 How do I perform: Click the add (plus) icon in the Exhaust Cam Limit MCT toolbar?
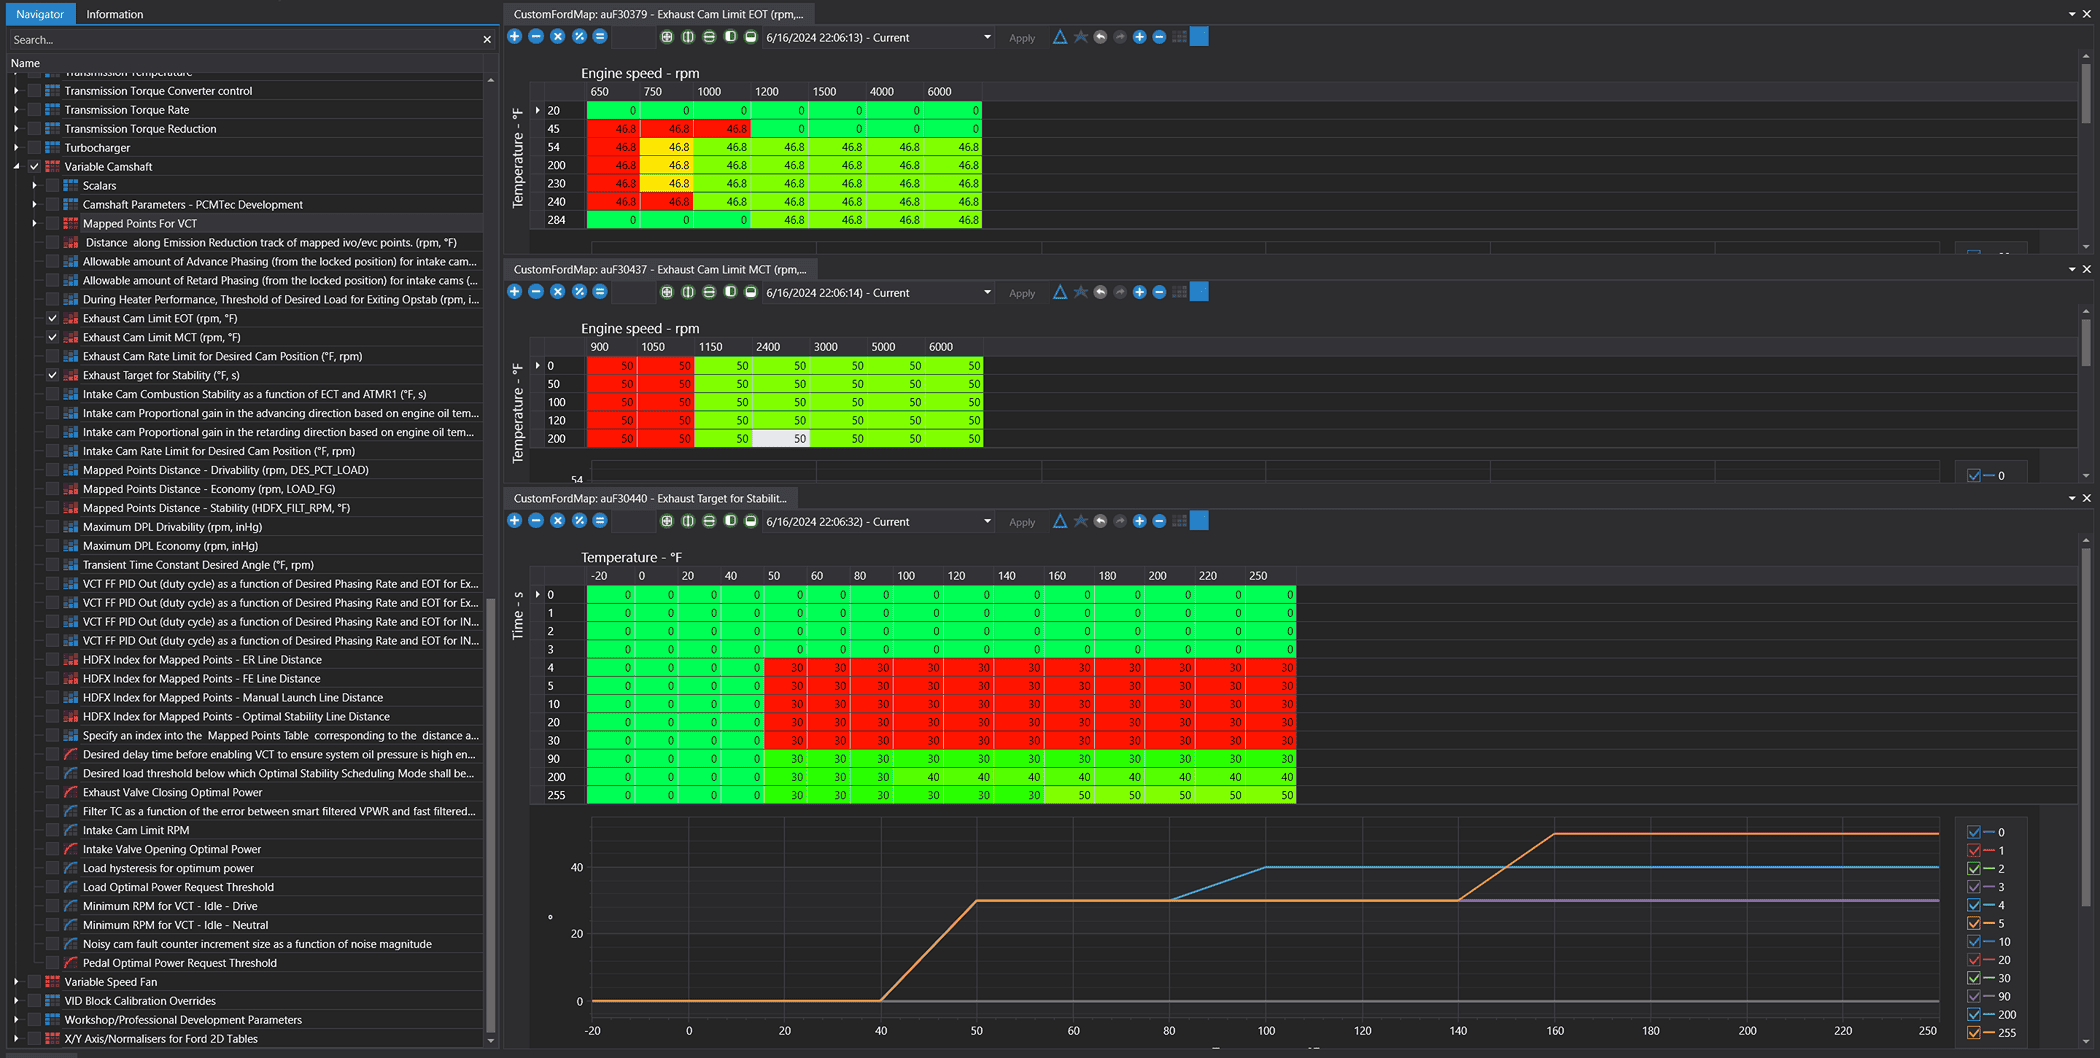[x=514, y=292]
